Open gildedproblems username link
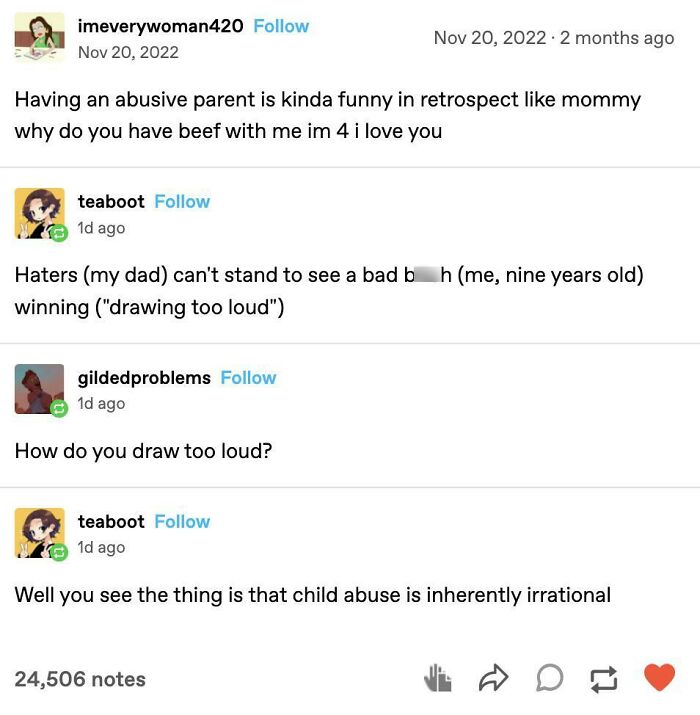 pos(144,377)
